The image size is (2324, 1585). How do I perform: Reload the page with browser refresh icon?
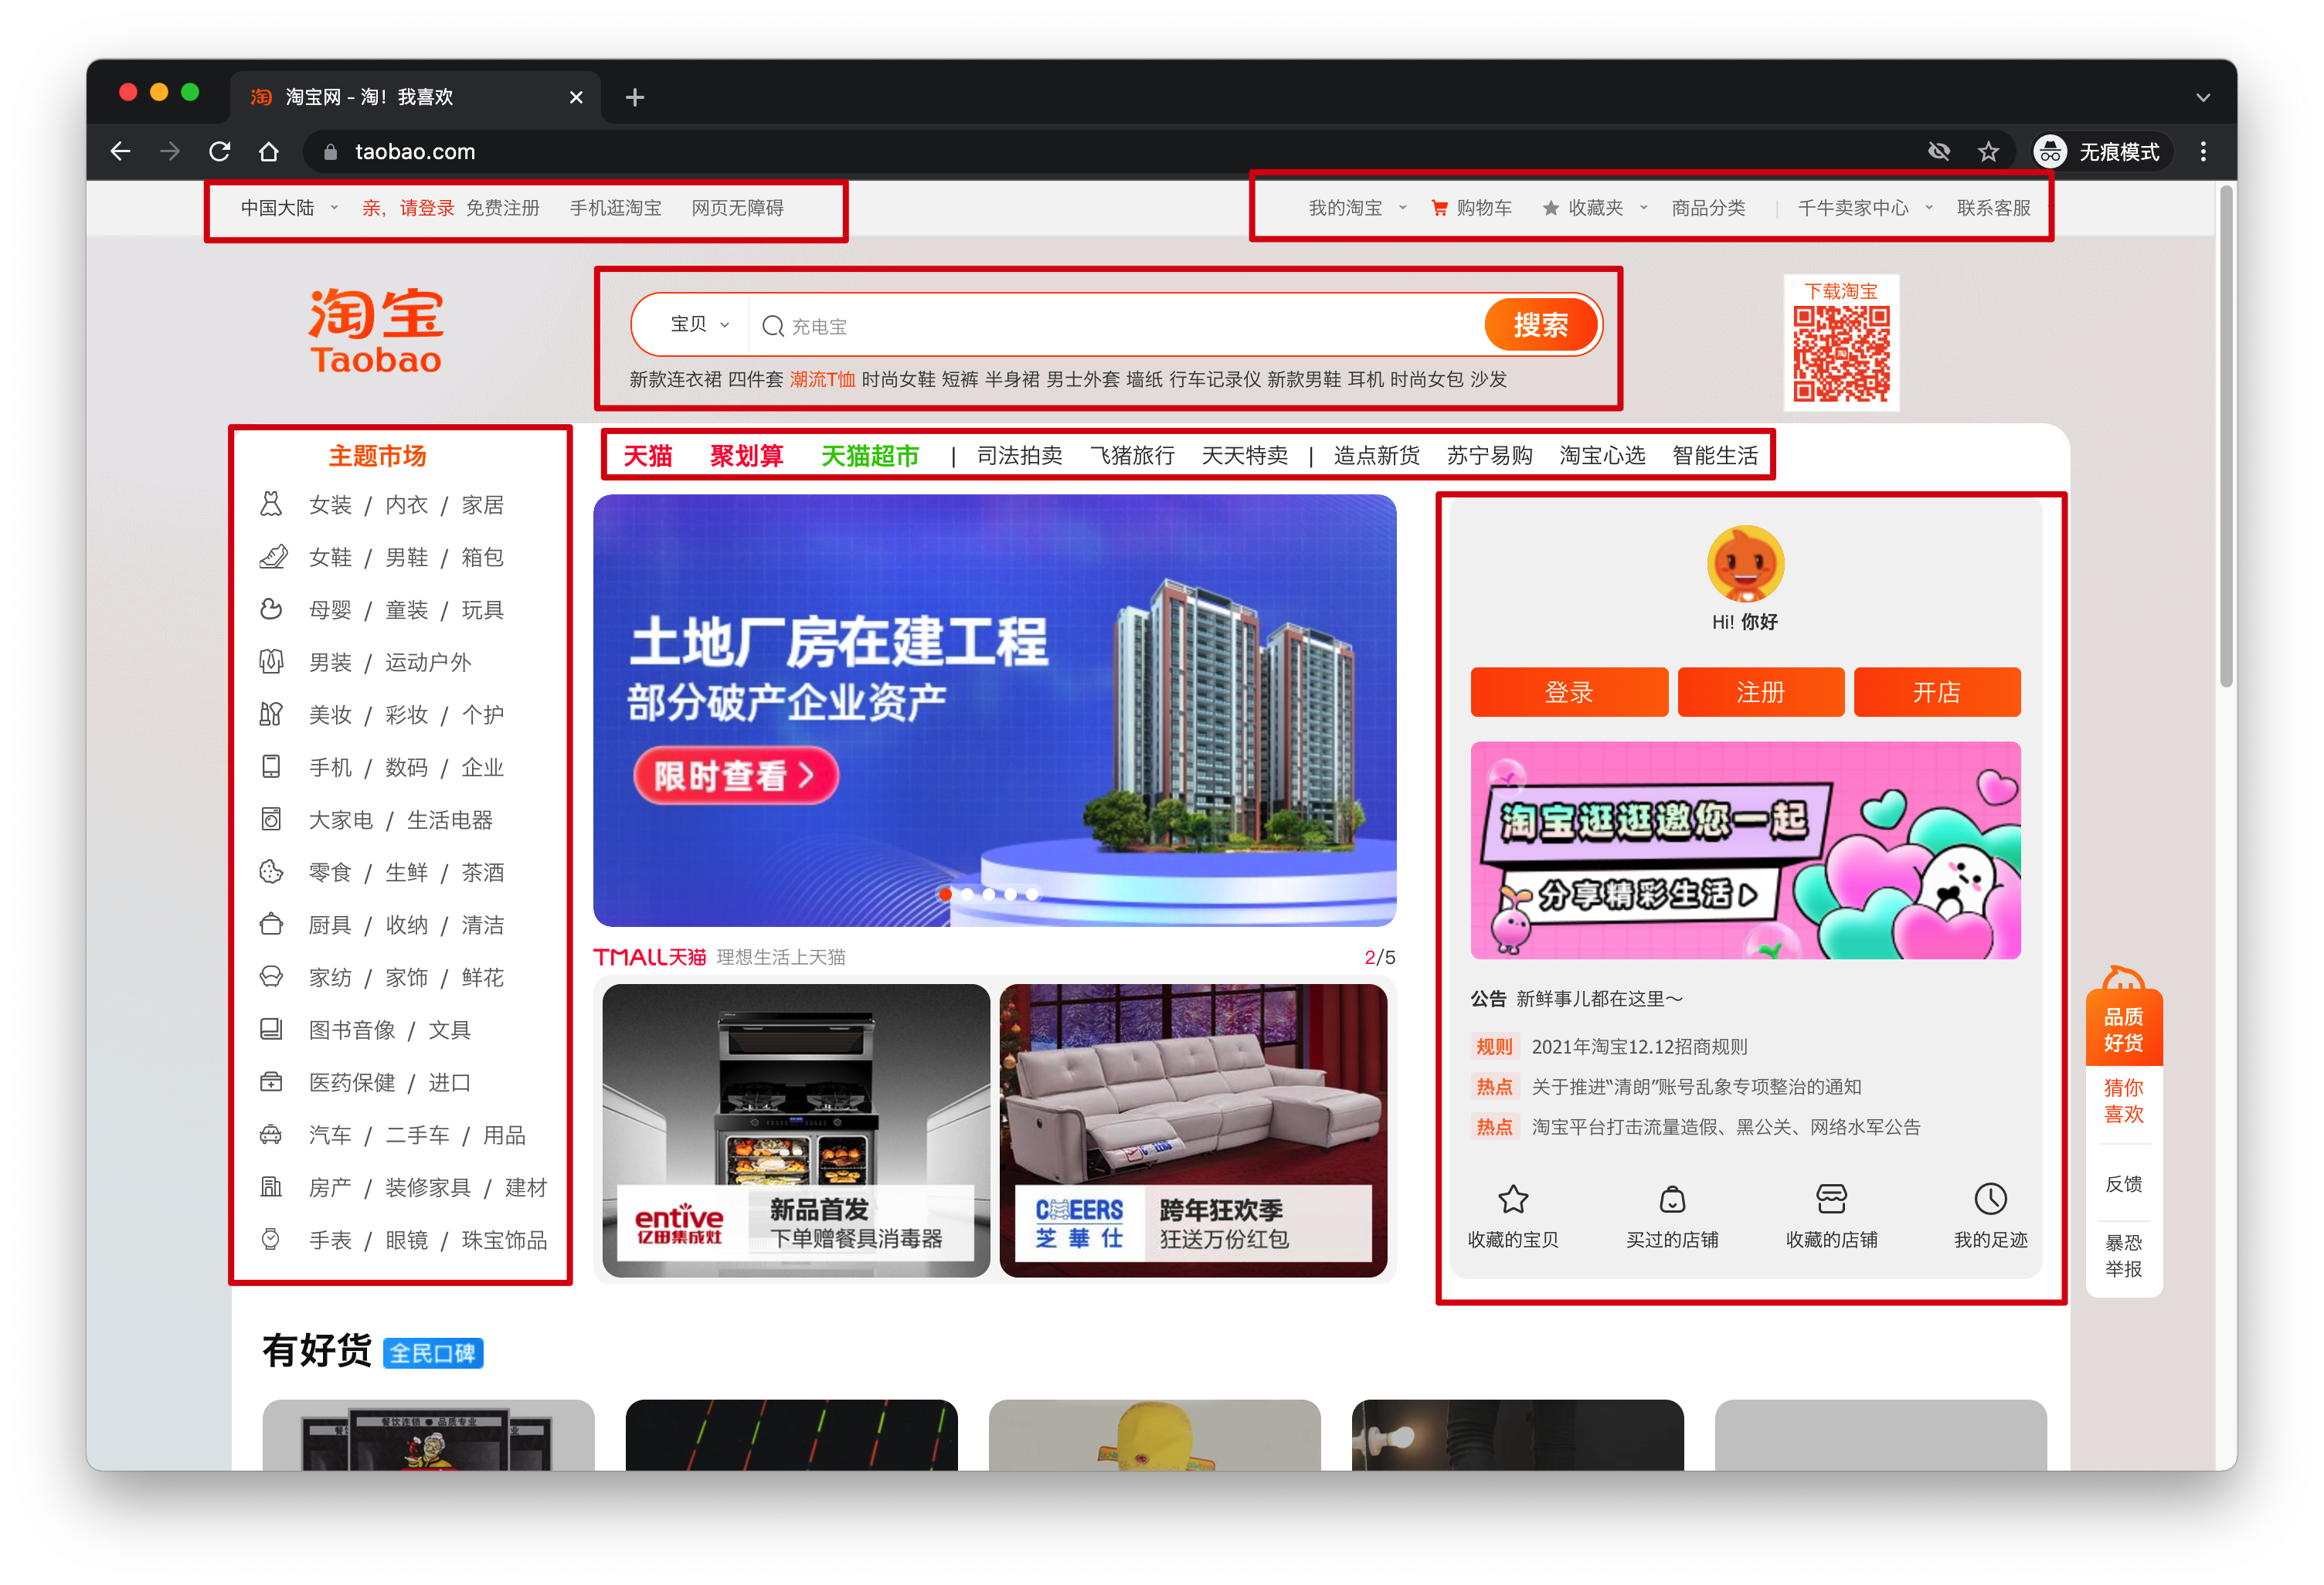click(x=220, y=152)
